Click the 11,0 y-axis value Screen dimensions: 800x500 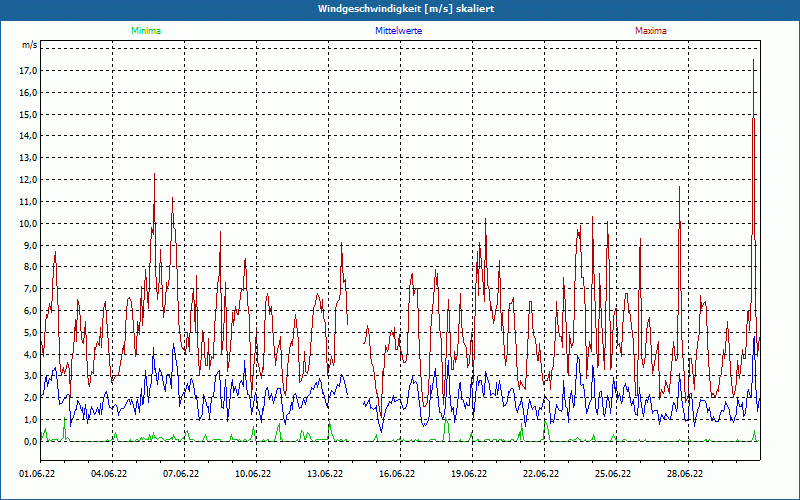[29, 202]
